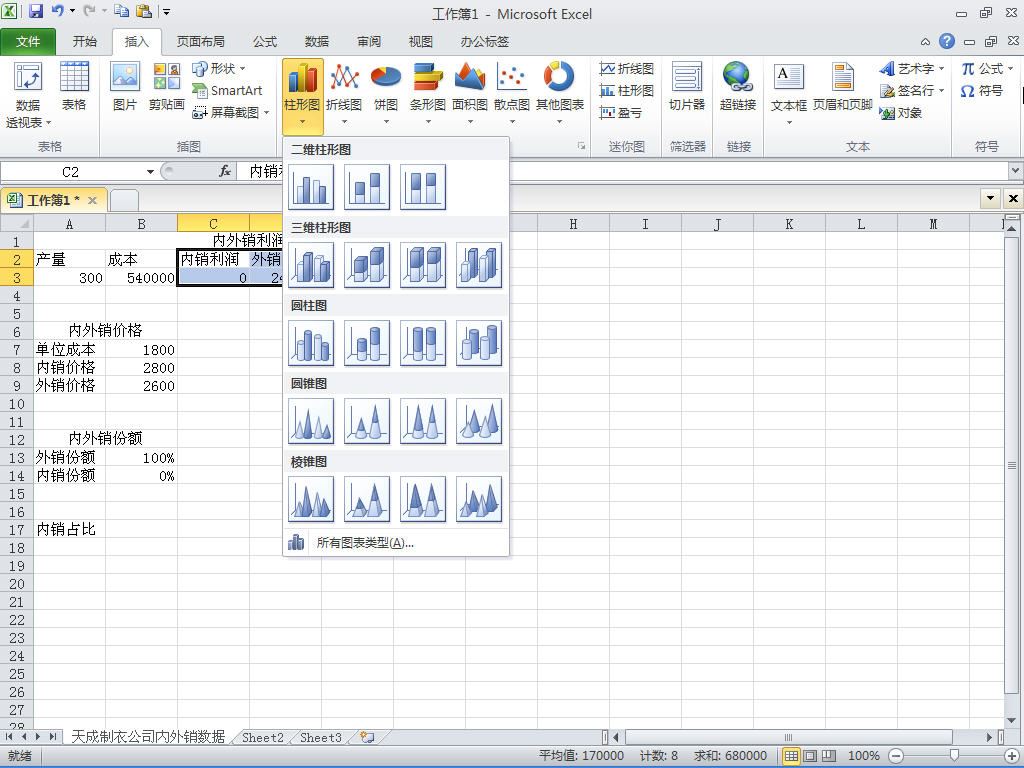Select the stacked cylinder chart

(x=367, y=343)
